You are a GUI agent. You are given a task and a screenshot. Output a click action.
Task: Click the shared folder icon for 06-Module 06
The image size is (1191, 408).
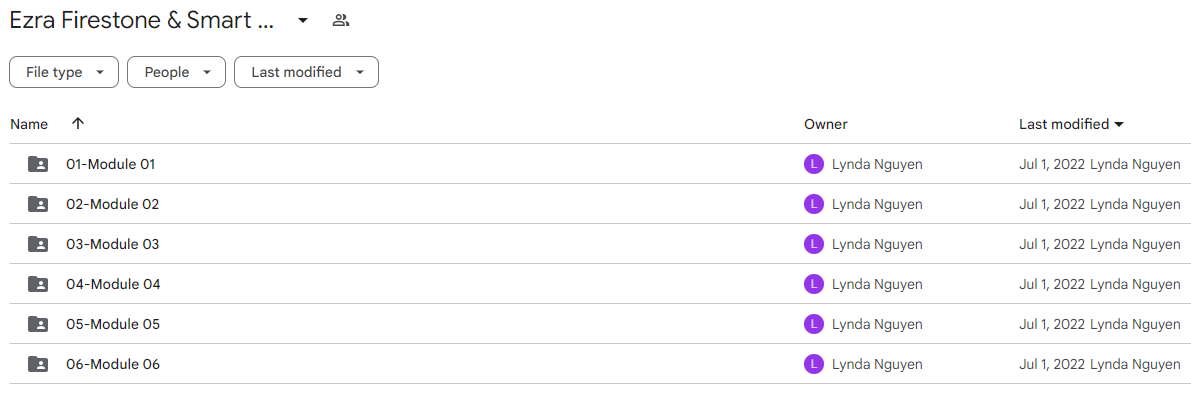pyautogui.click(x=38, y=365)
